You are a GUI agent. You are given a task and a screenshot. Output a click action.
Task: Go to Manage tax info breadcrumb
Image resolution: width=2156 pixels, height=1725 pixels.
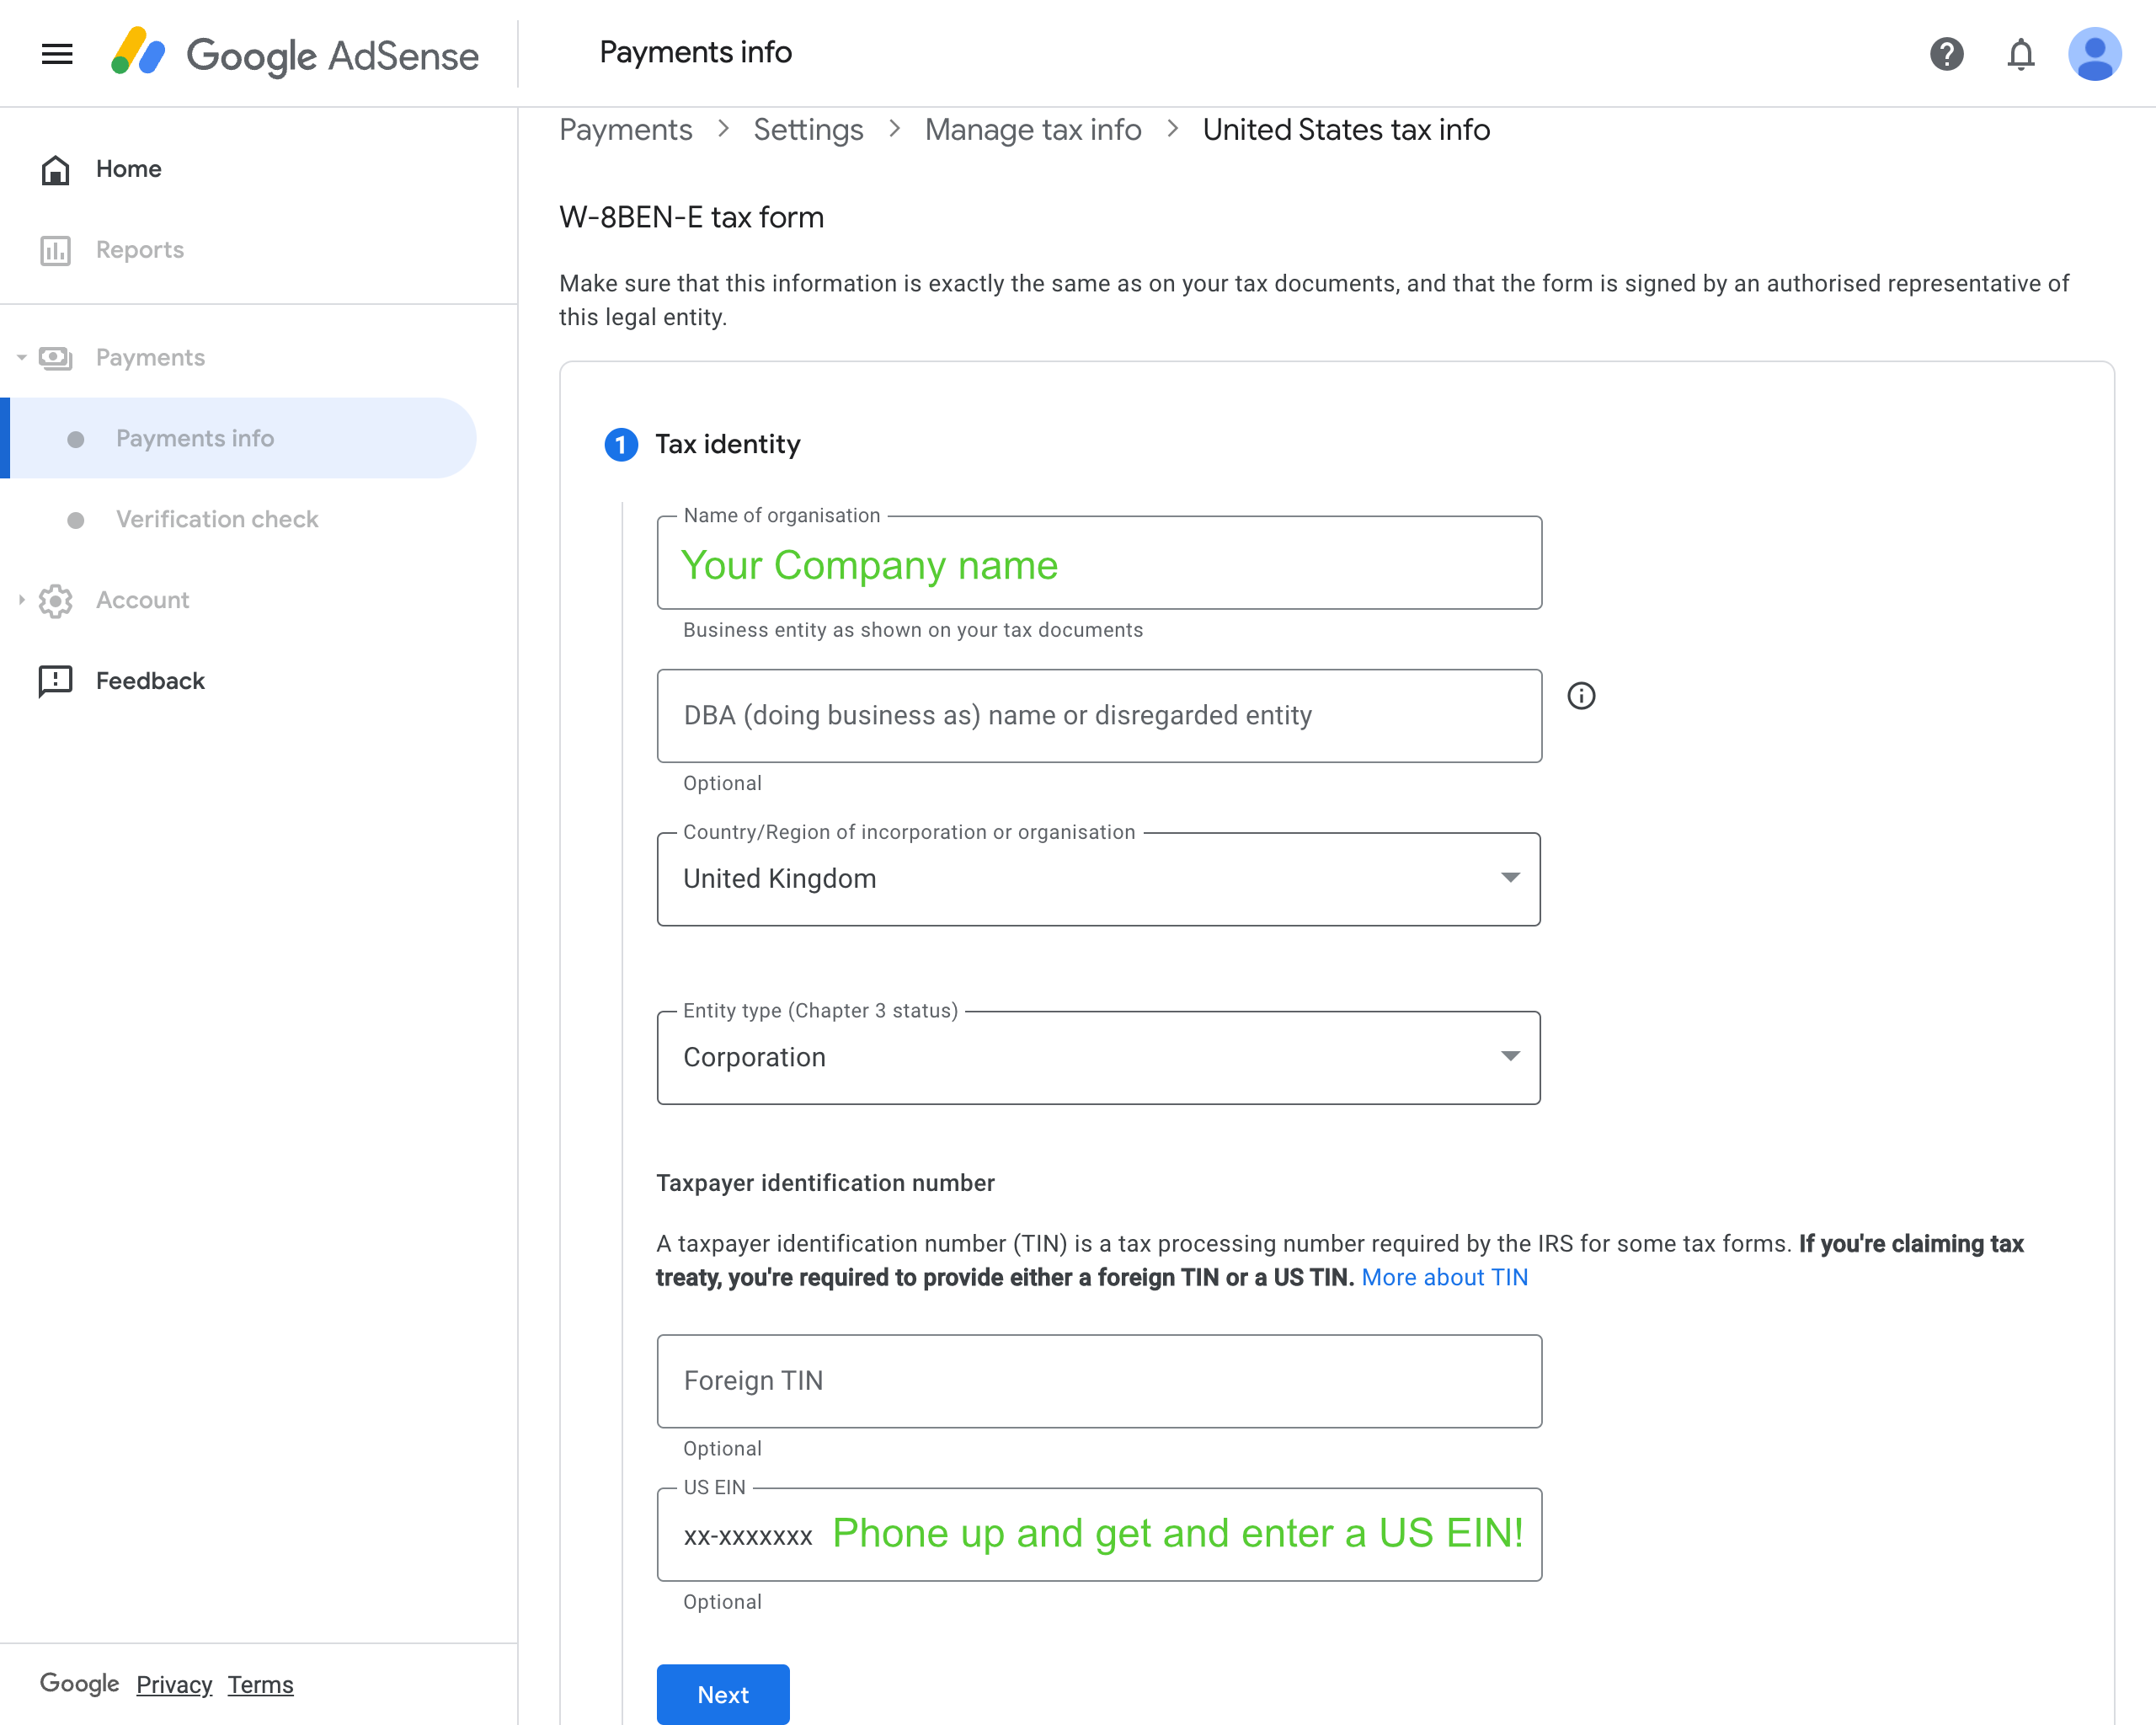[1032, 130]
